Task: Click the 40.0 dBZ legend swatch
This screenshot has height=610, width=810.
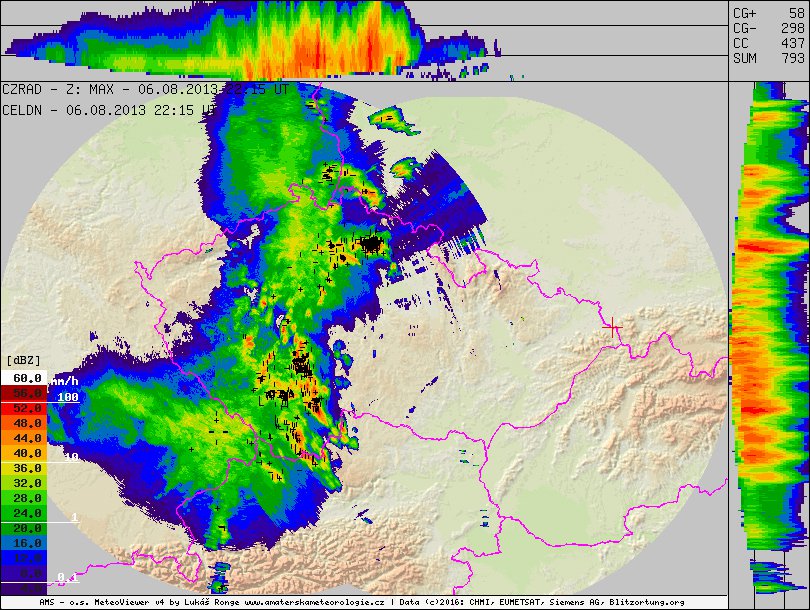Action: (x=24, y=453)
